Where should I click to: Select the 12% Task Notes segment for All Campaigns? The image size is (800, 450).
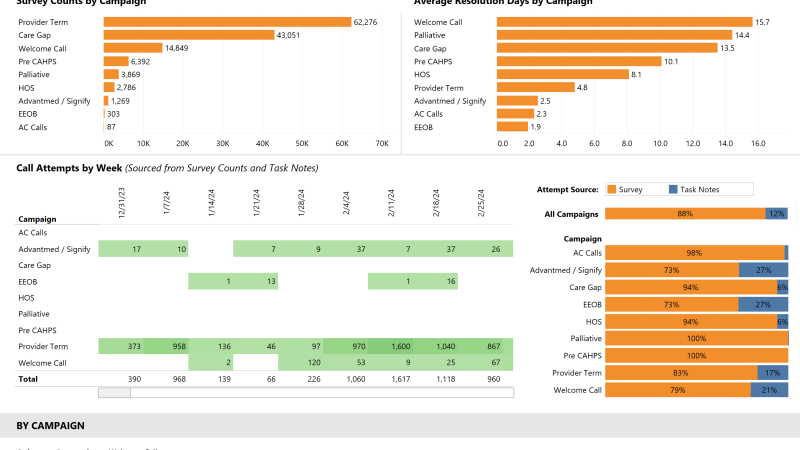pyautogui.click(x=776, y=214)
